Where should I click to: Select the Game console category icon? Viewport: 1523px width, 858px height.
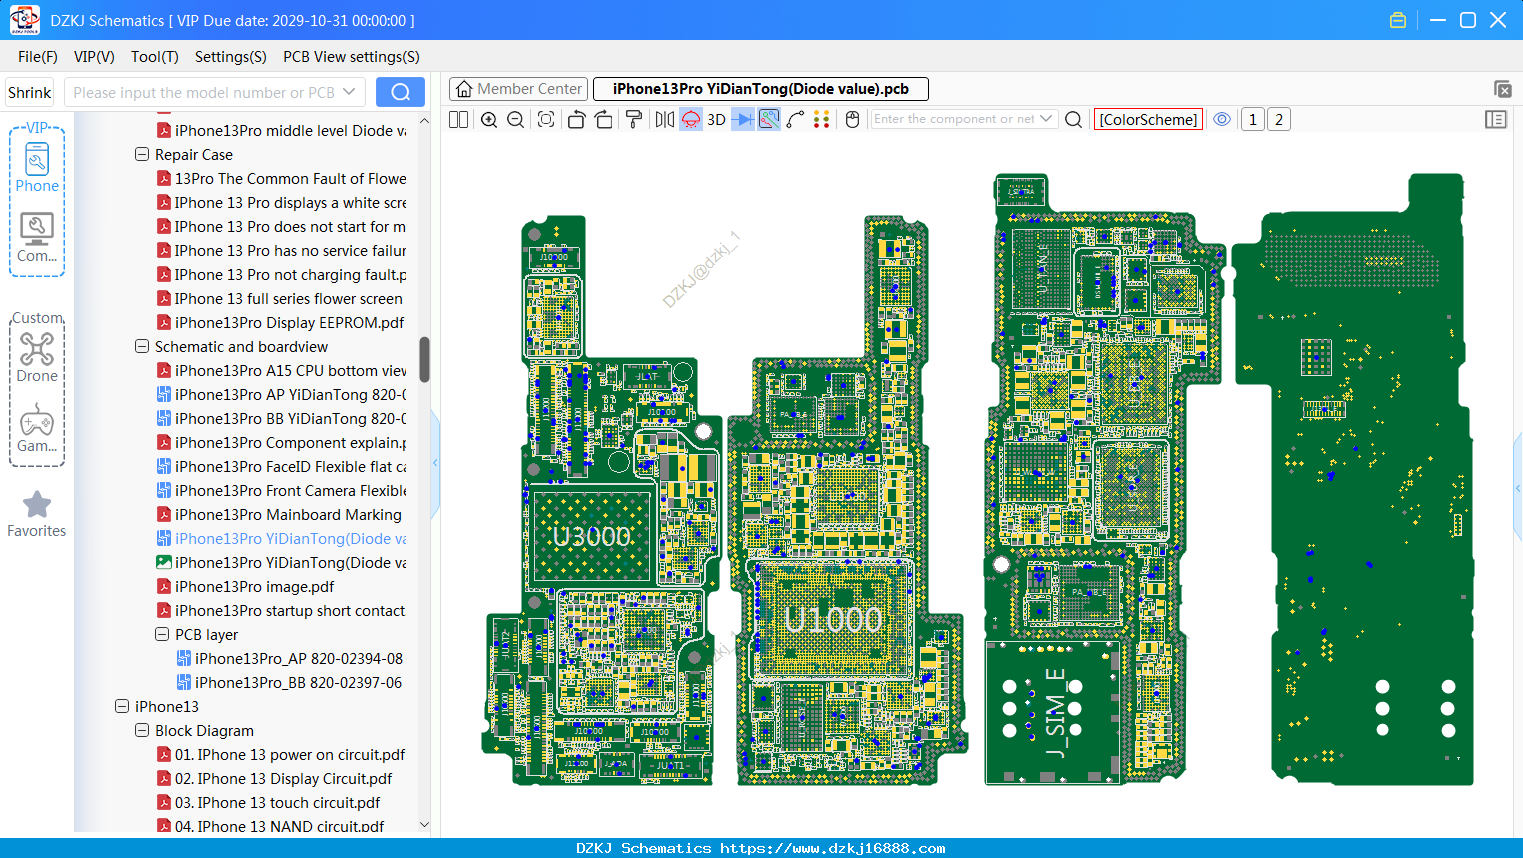pyautogui.click(x=37, y=428)
